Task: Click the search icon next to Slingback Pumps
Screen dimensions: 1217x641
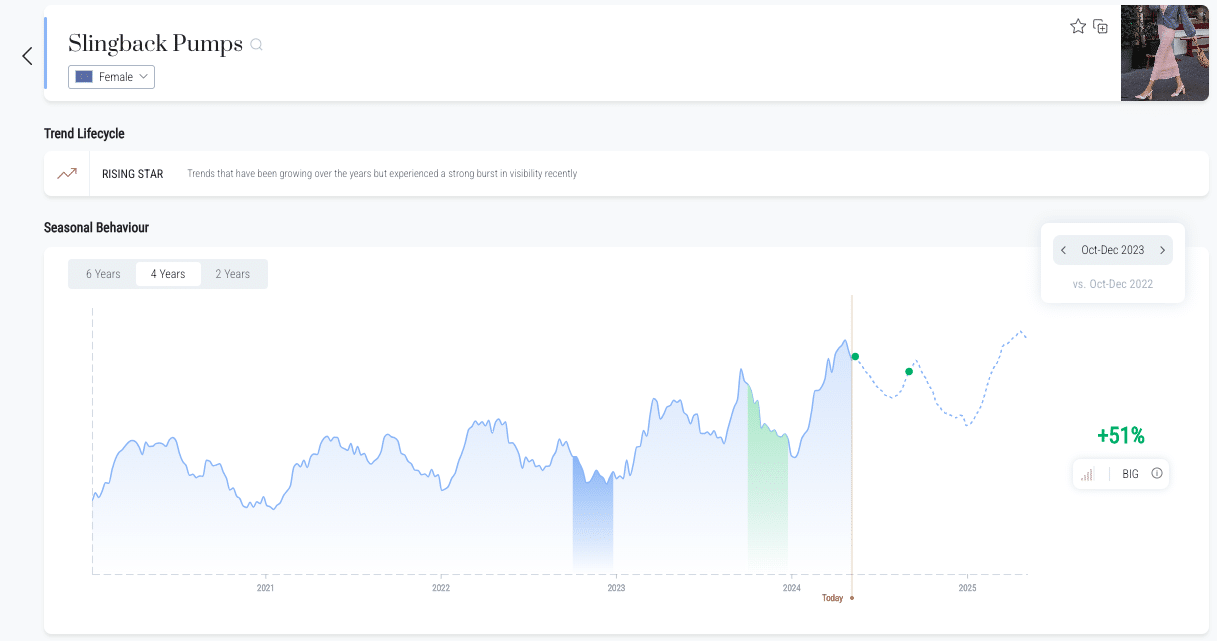Action: (x=256, y=45)
